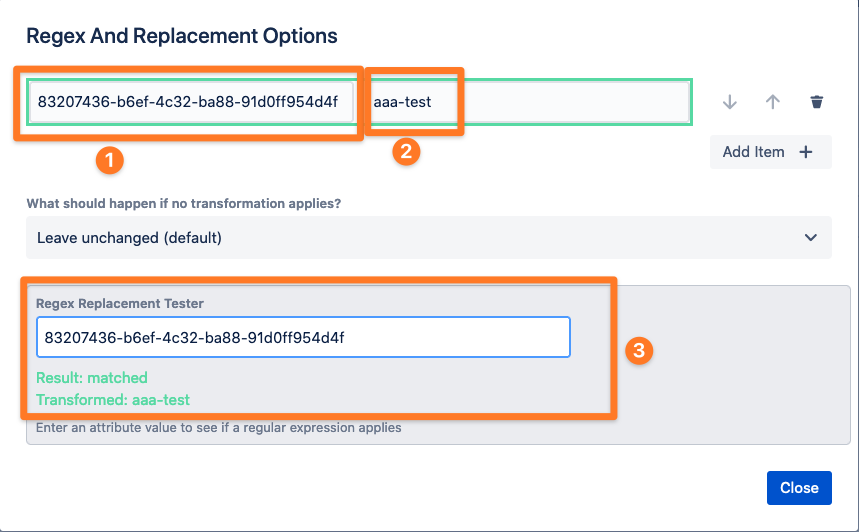859x532 pixels.
Task: Focus the regex pattern field with the UUID
Action: coord(191,102)
